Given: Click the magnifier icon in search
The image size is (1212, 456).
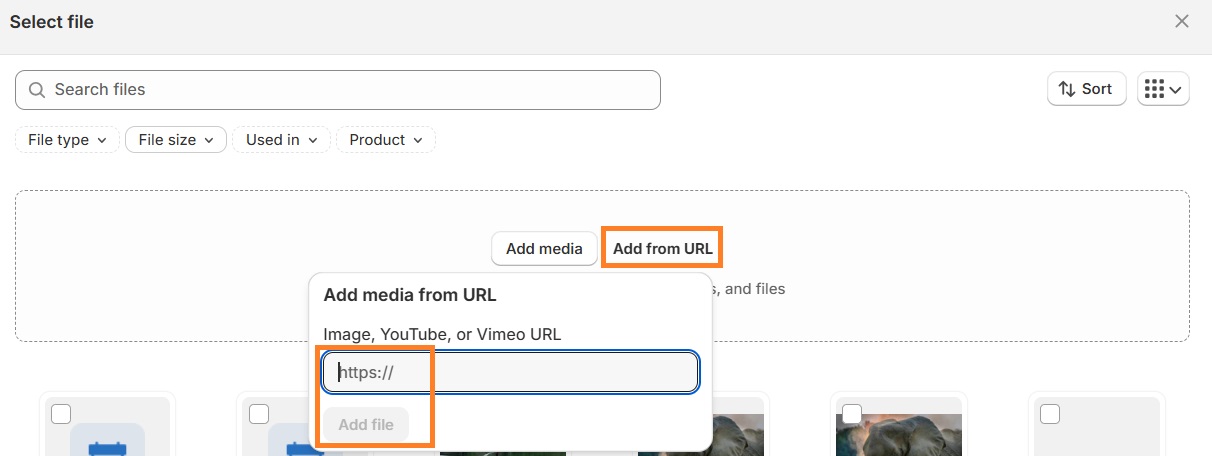Looking at the screenshot, I should coord(37,90).
